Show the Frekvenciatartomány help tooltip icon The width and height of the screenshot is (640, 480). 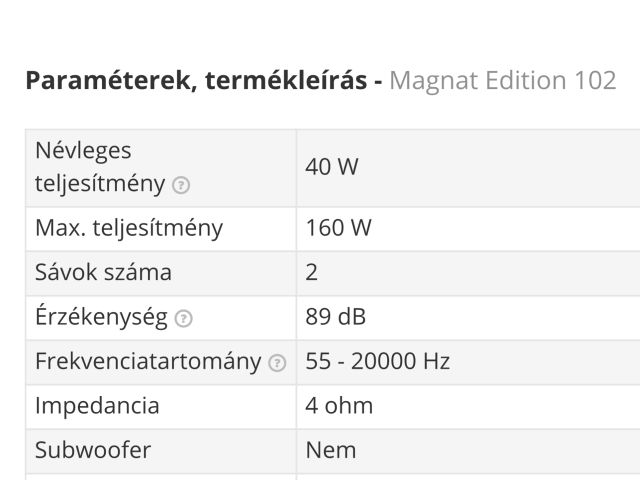(x=277, y=363)
